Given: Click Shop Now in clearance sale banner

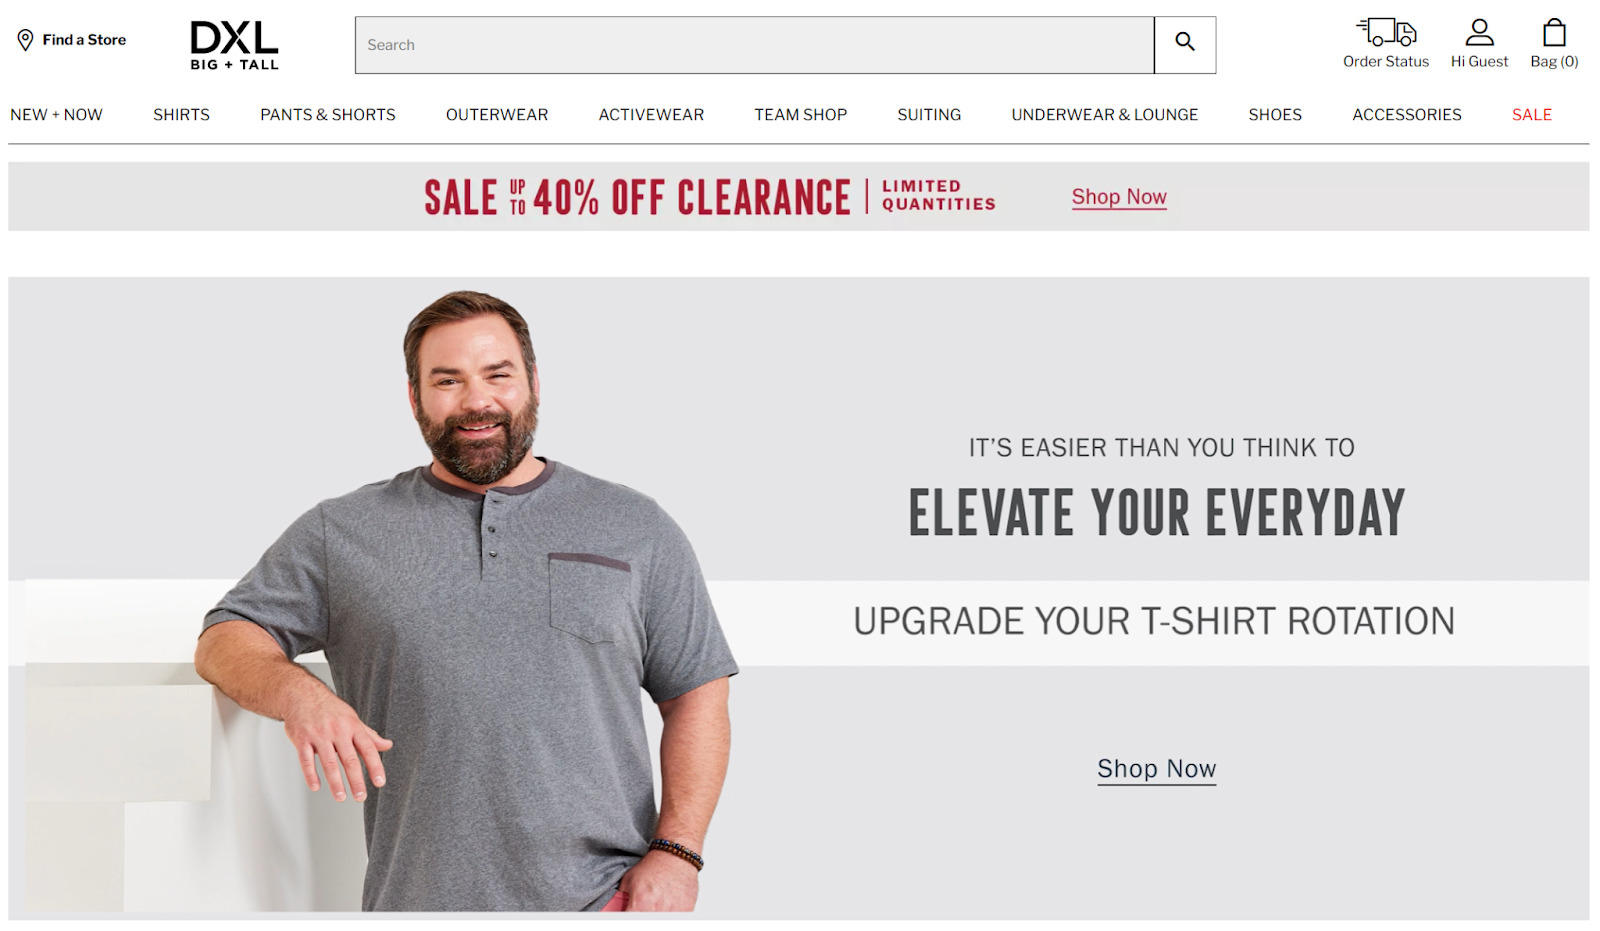Looking at the screenshot, I should tap(1119, 197).
